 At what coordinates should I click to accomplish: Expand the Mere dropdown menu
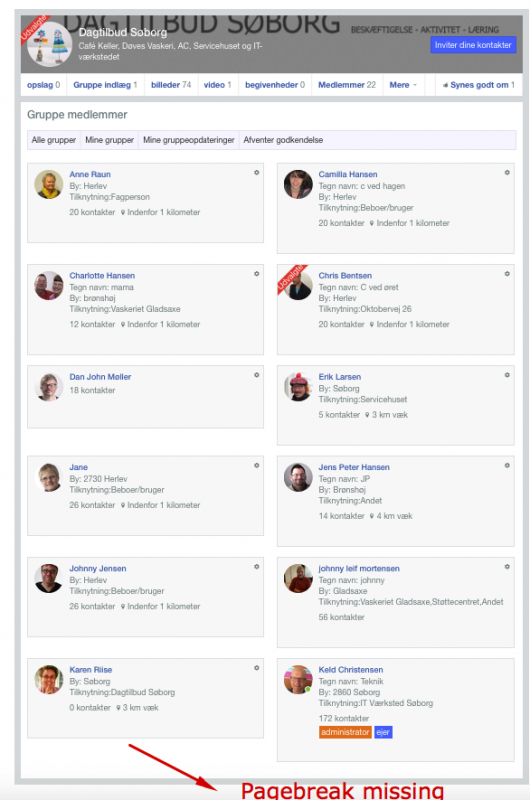click(x=403, y=85)
